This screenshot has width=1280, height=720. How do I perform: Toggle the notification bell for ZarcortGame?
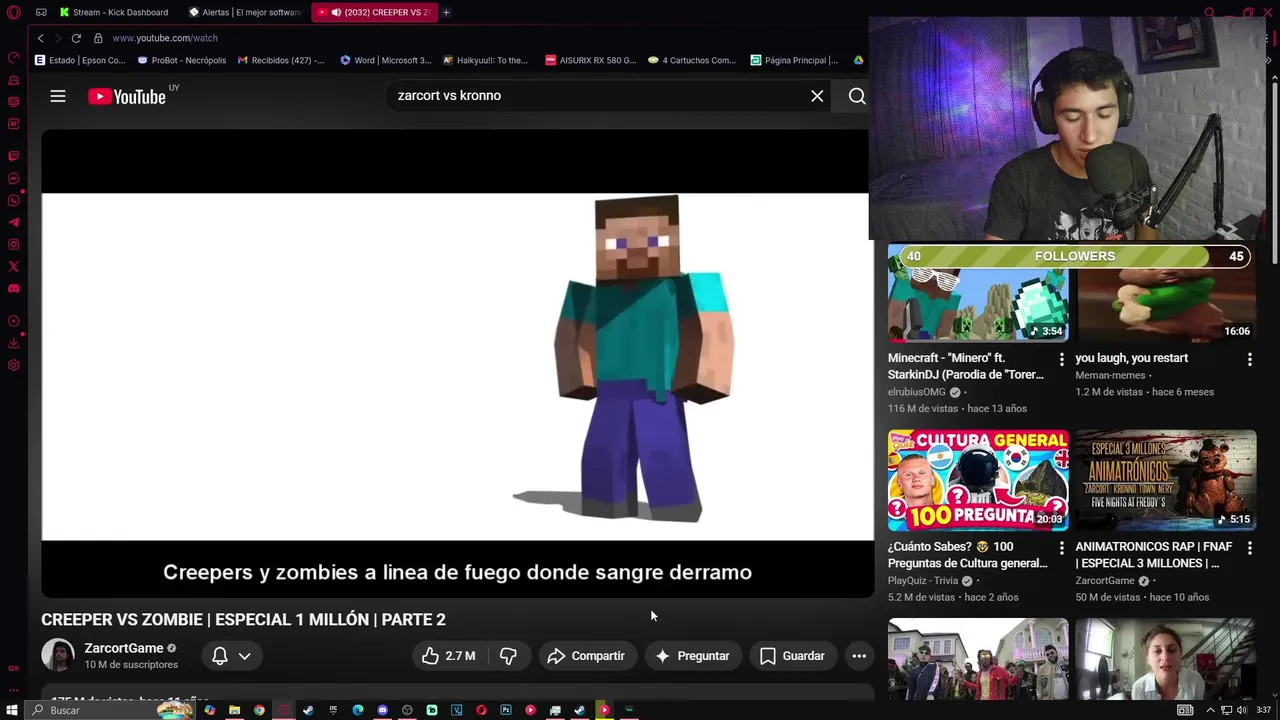click(x=220, y=656)
